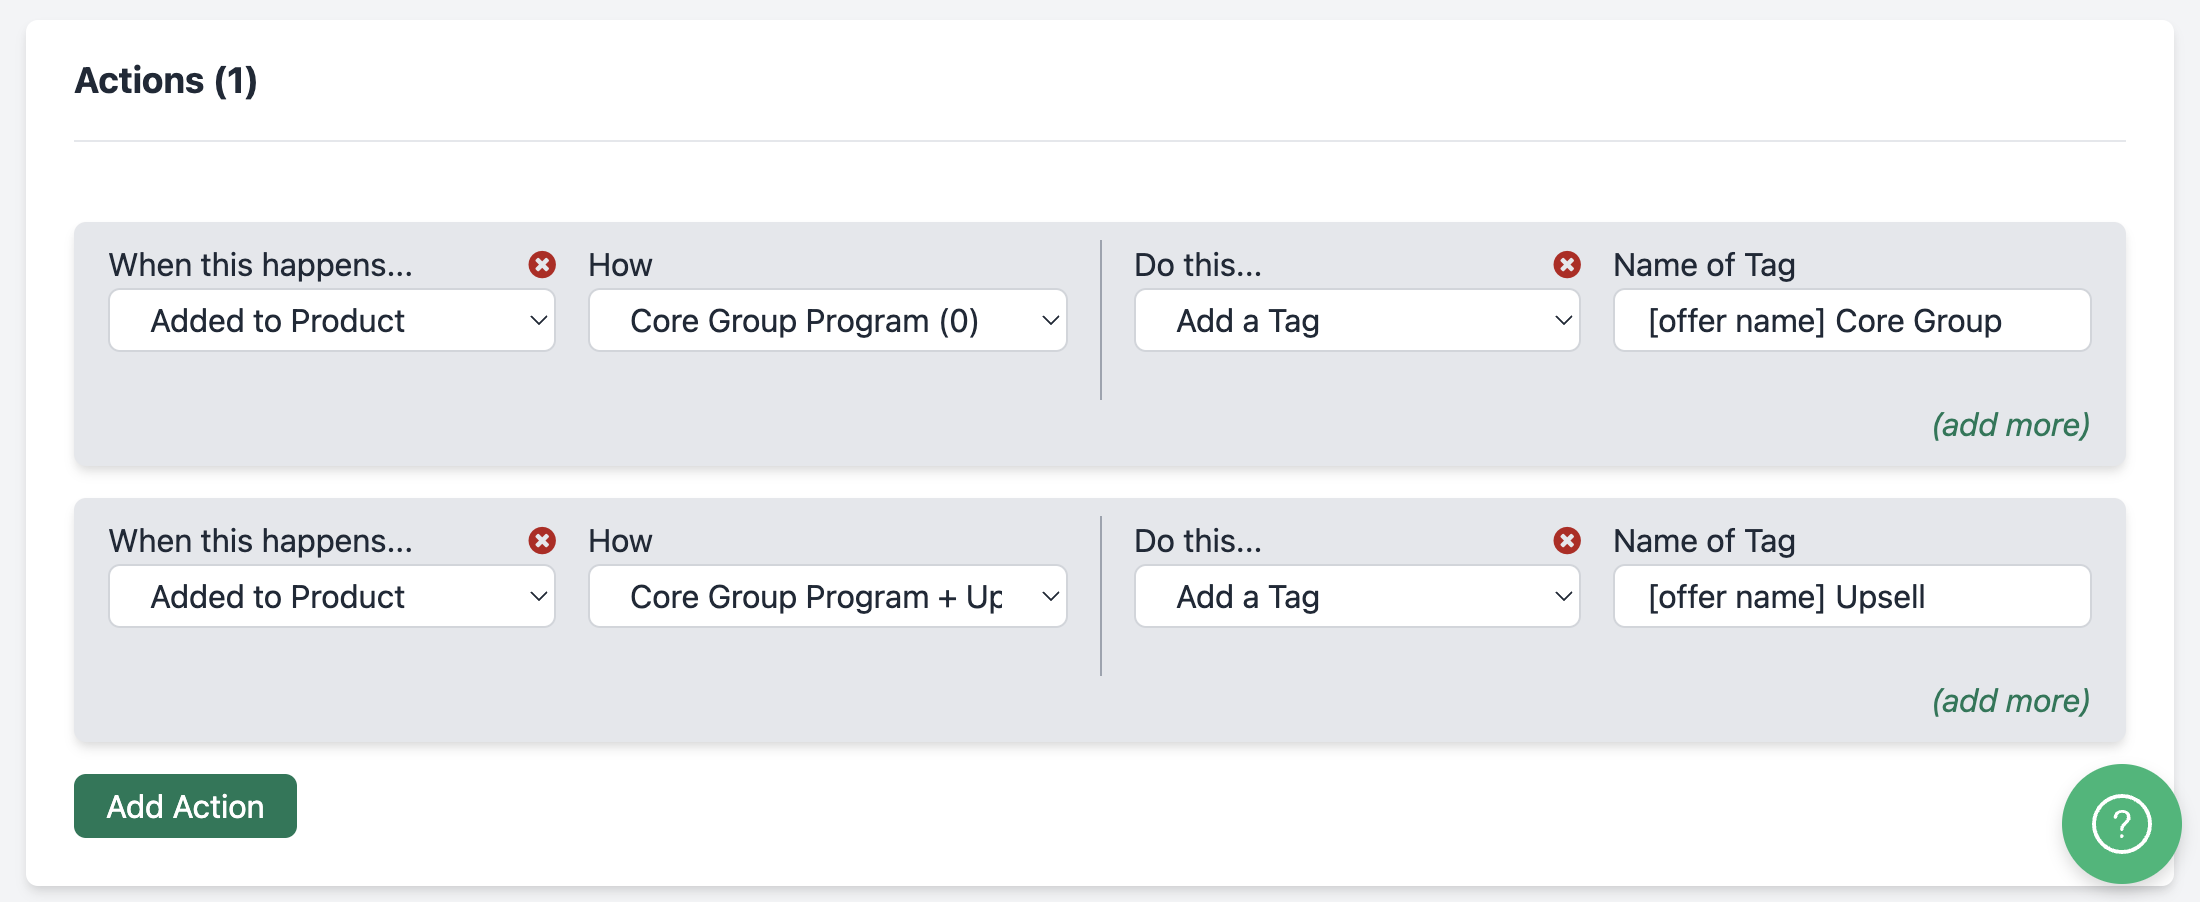
Task: Open the help question mark bubble
Action: coord(2121,824)
